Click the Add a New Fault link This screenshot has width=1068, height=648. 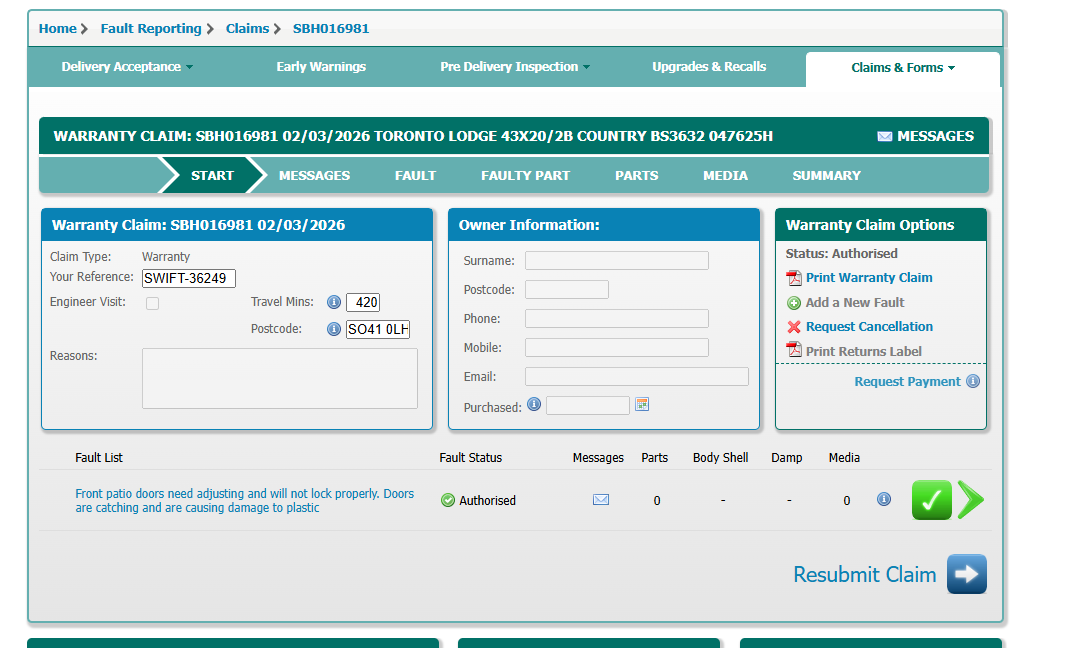pos(855,303)
